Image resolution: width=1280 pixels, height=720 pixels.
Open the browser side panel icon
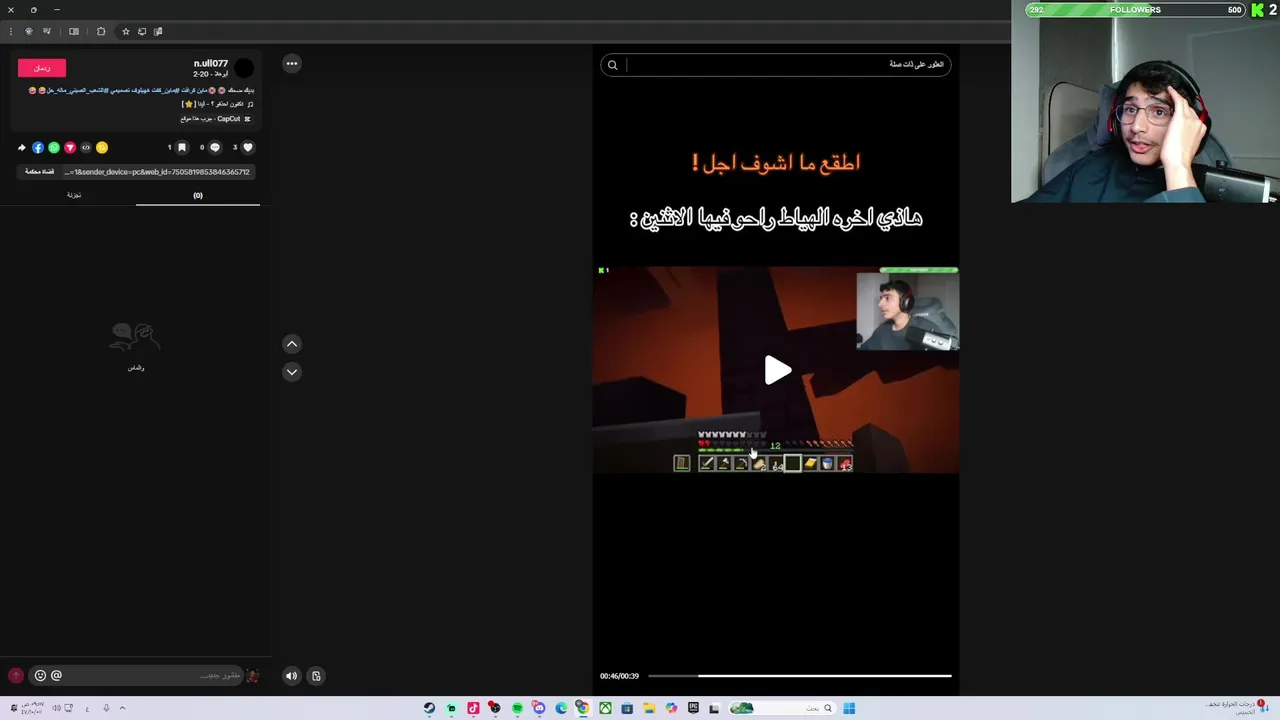click(x=74, y=31)
